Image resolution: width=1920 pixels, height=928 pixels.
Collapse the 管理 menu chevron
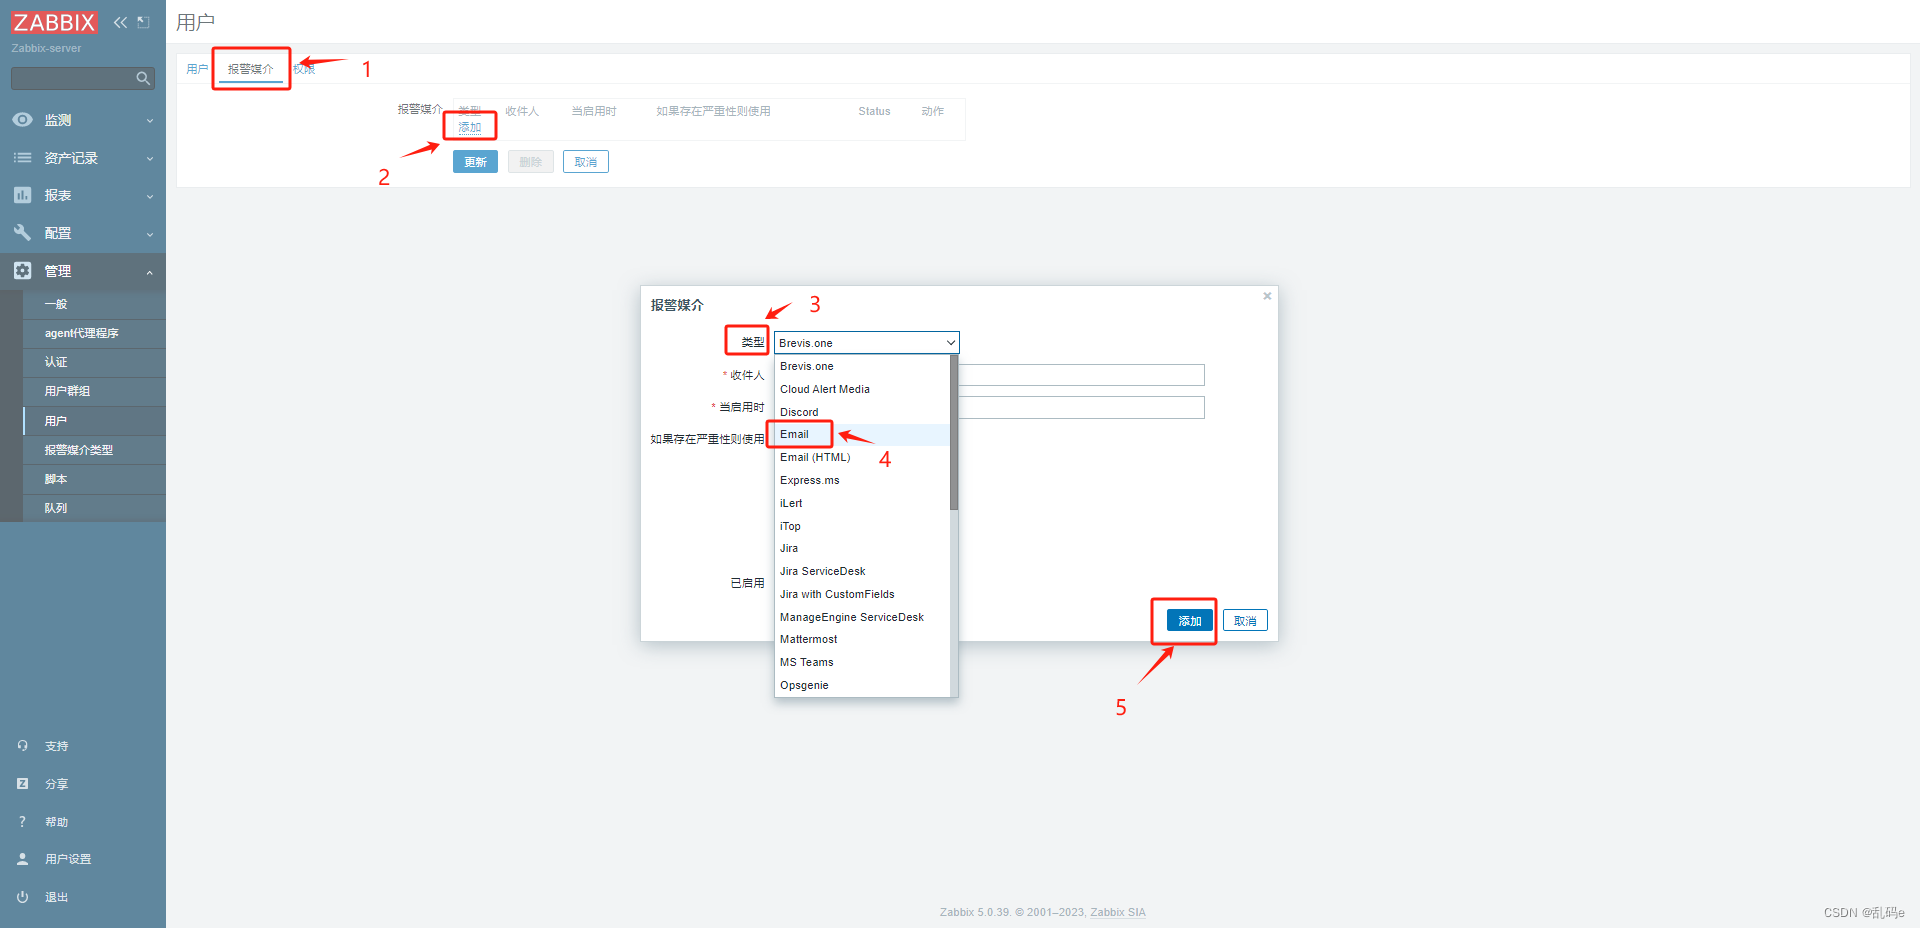pos(150,272)
